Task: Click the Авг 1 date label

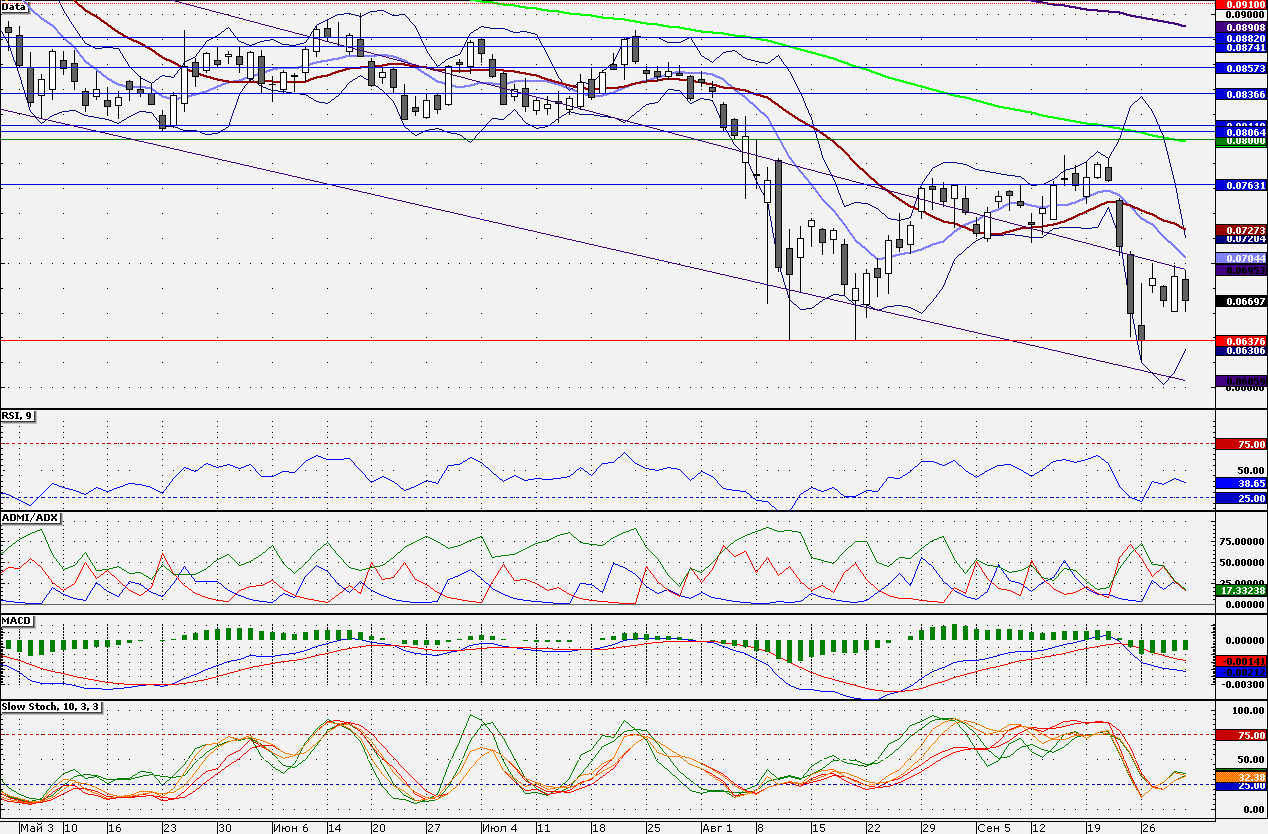Action: pos(716,828)
